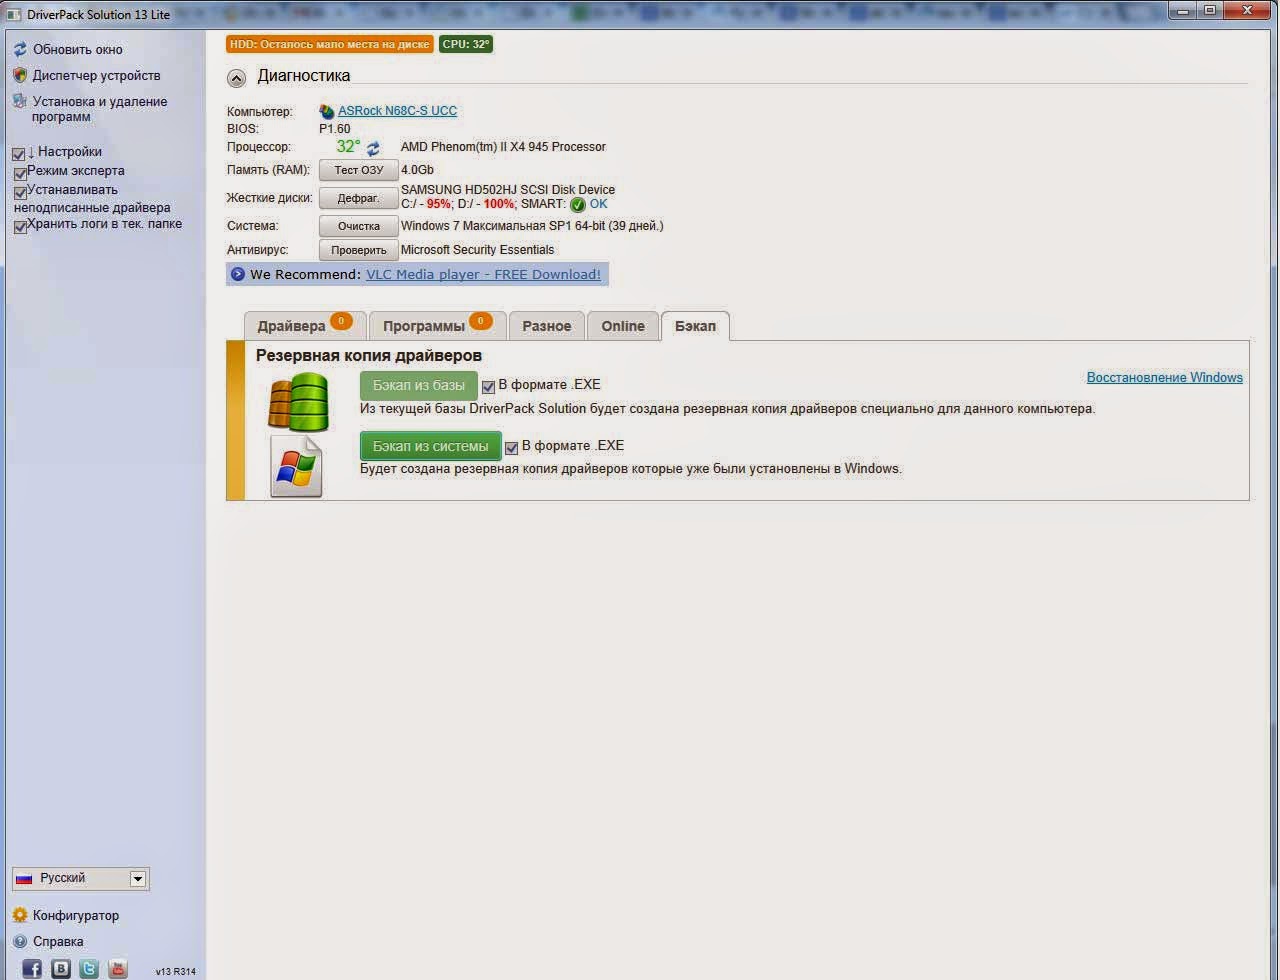Click the Дефраг. button
The height and width of the screenshot is (980, 1280).
point(359,198)
